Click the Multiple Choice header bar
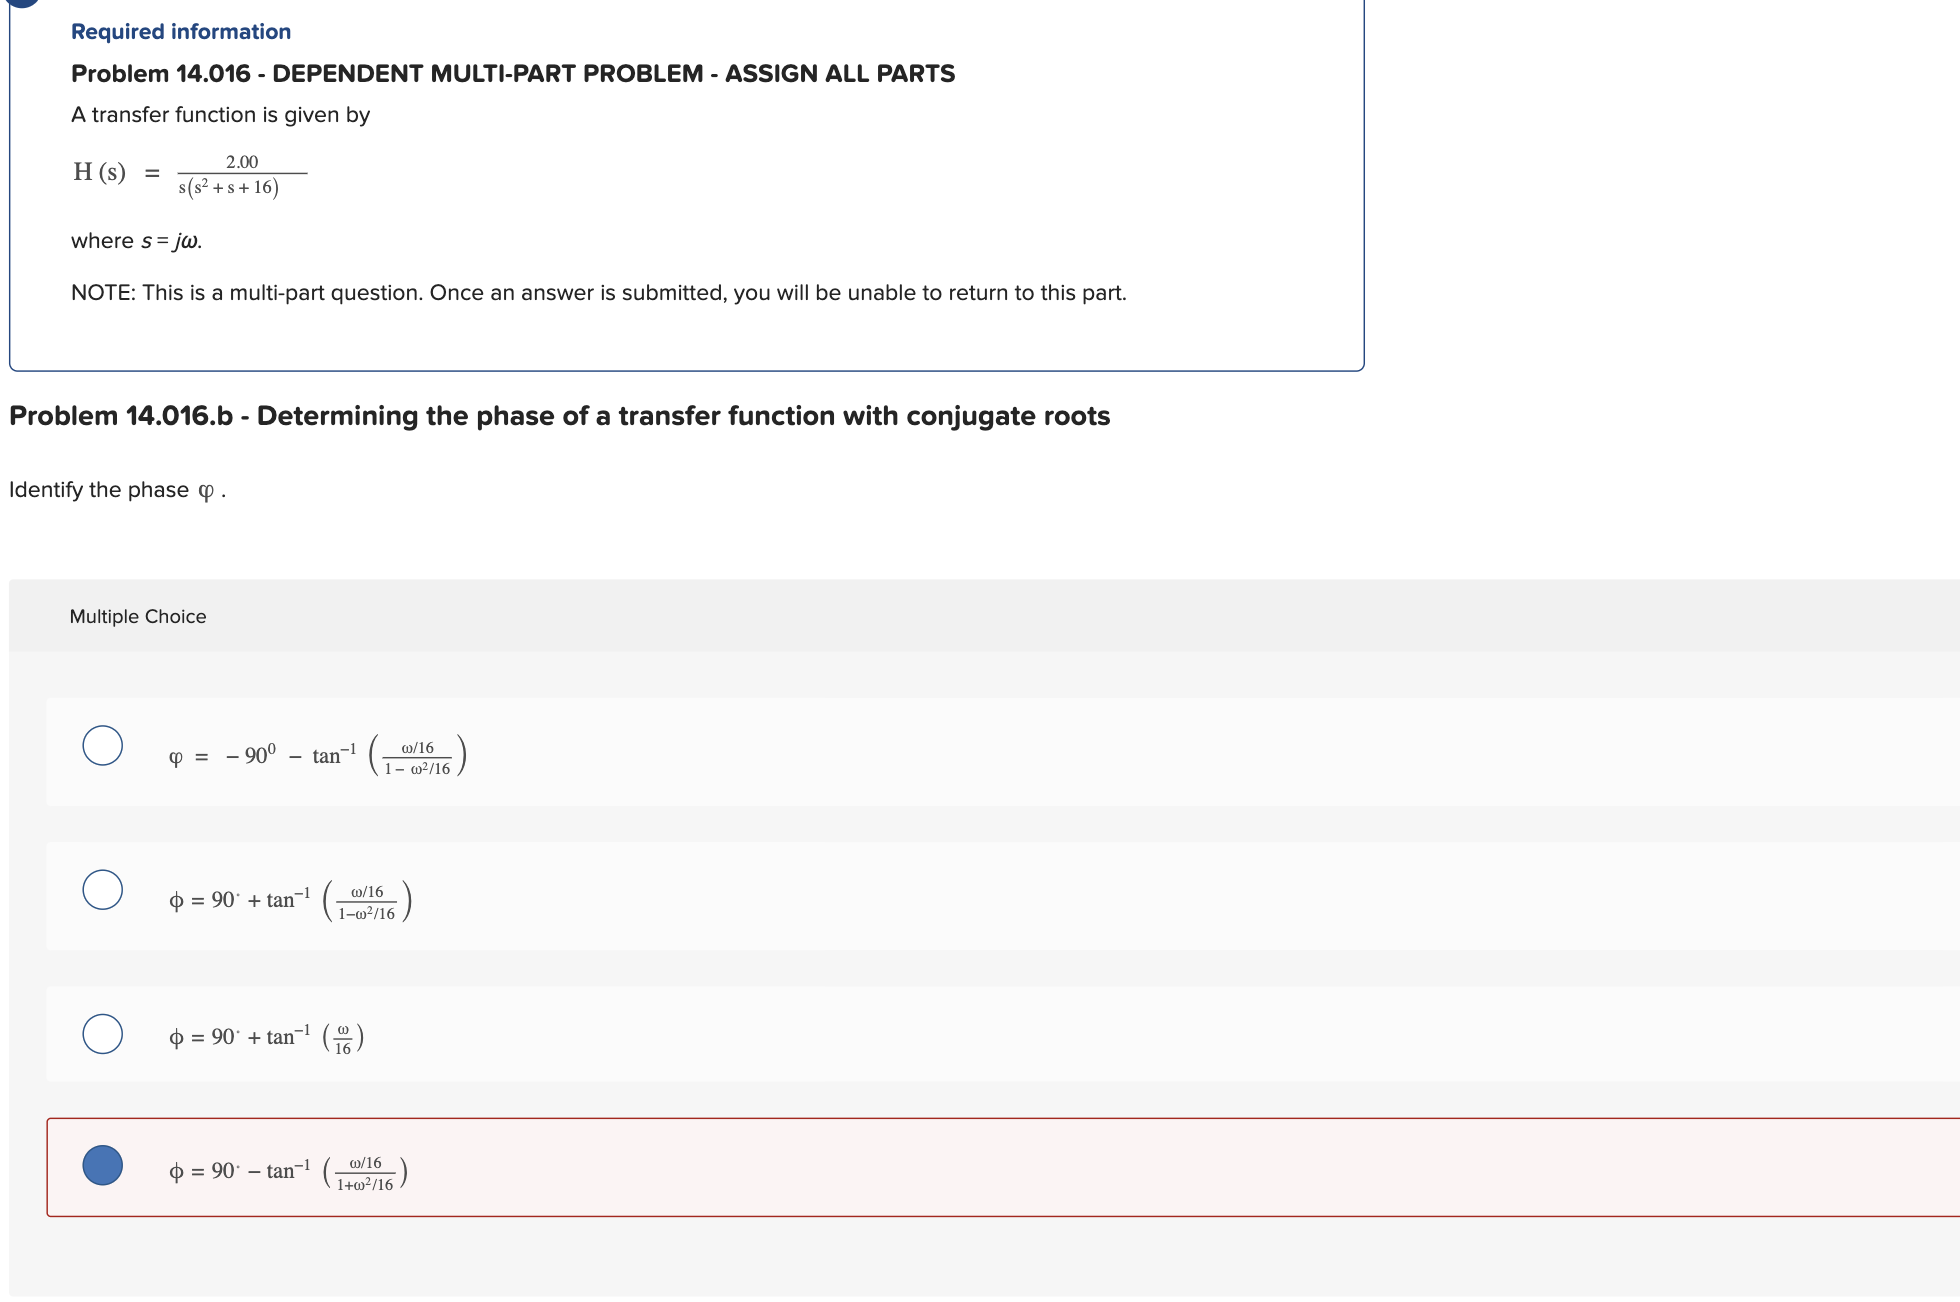This screenshot has width=1960, height=1302. (x=140, y=616)
